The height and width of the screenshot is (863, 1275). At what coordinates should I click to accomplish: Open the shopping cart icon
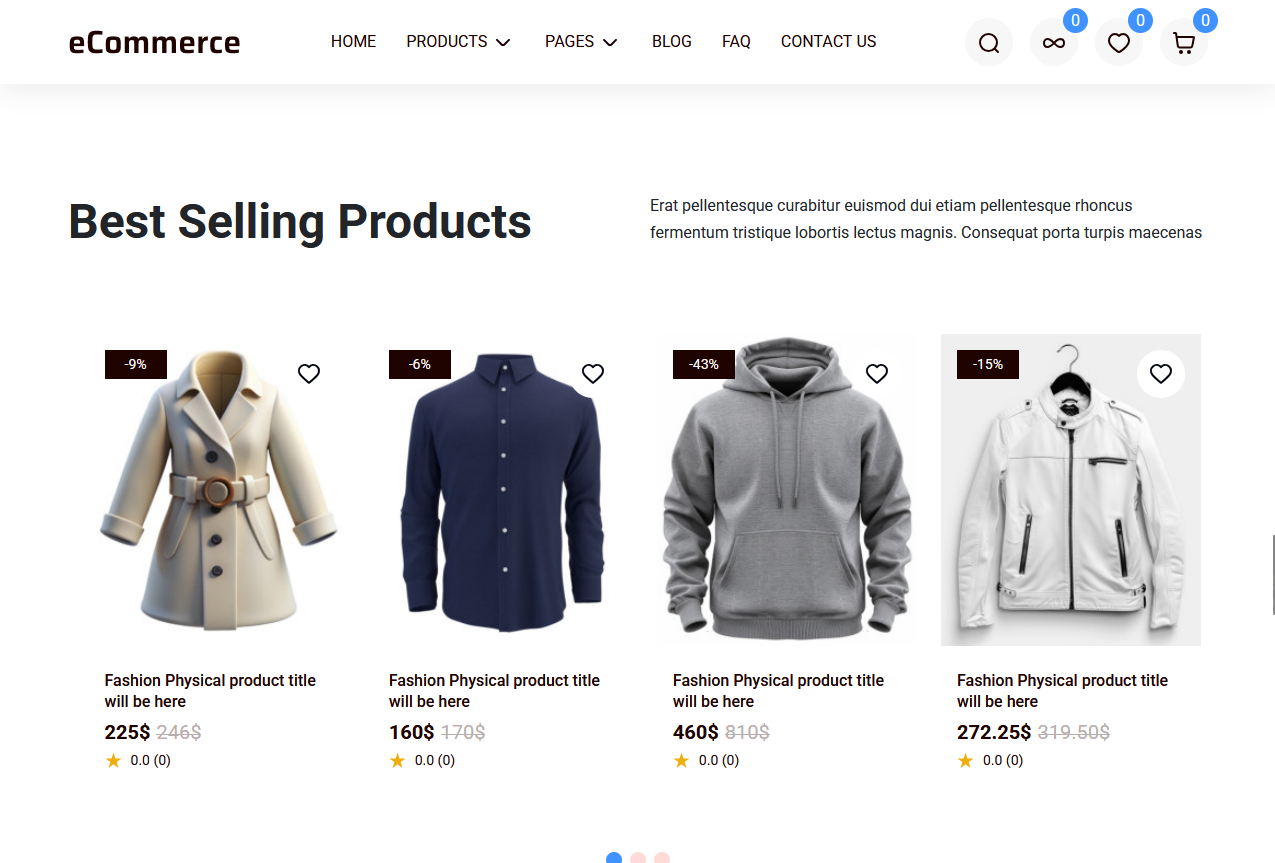pos(1183,43)
